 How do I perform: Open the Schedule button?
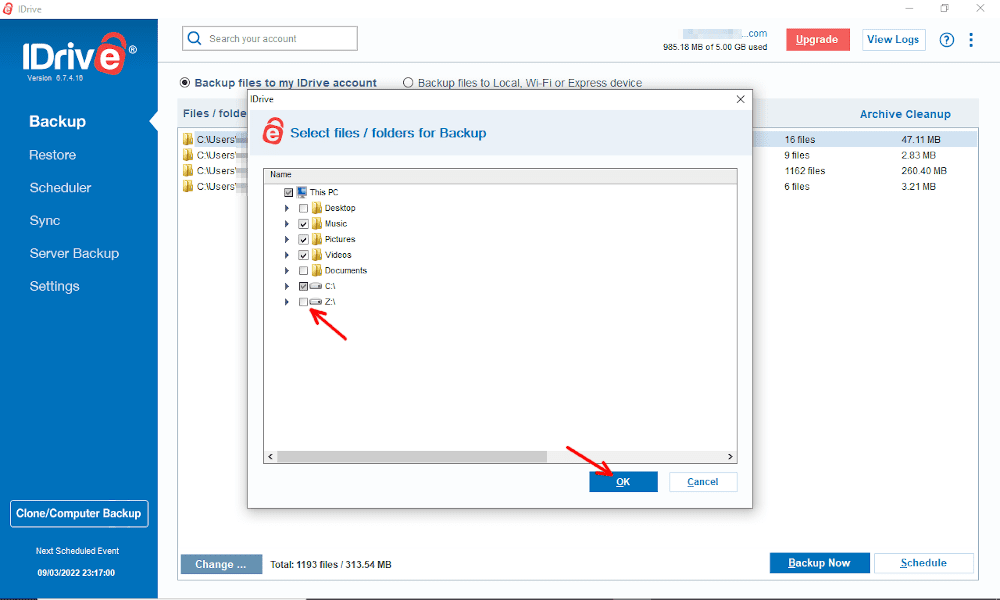tap(923, 563)
